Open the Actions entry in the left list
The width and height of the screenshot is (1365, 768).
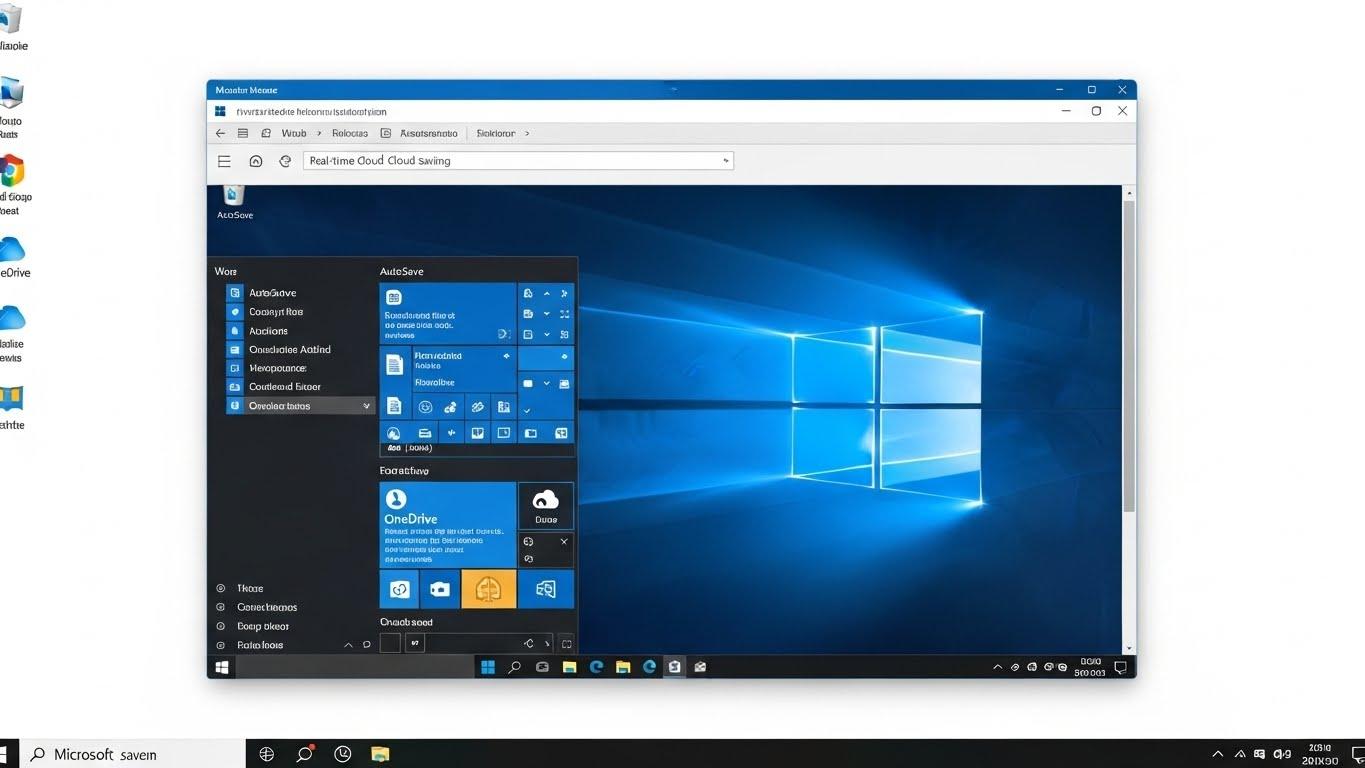point(267,330)
